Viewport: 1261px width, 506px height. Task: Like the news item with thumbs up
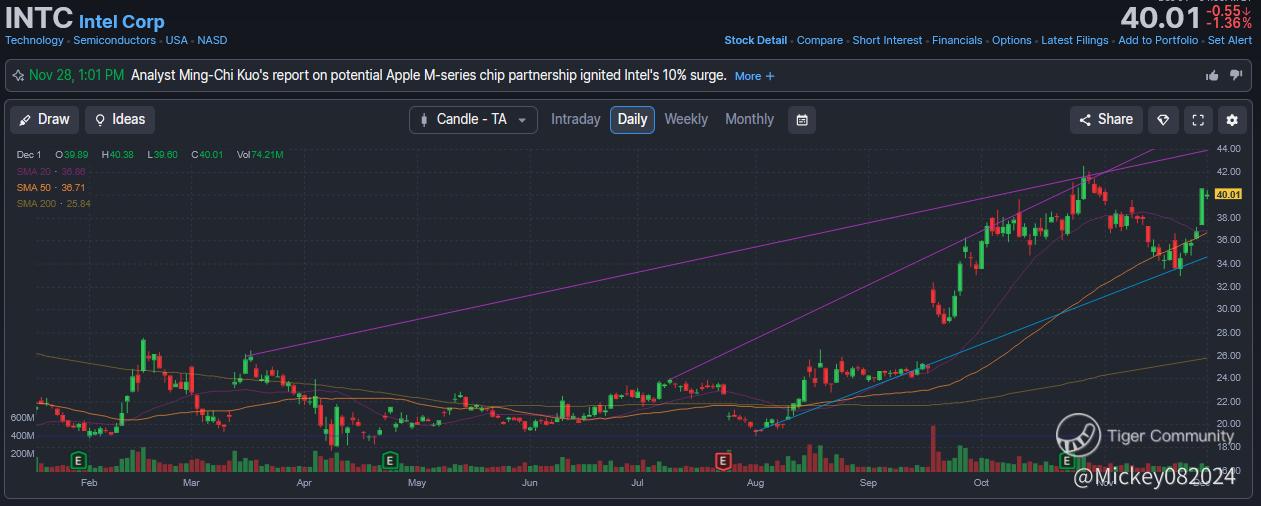coord(1213,75)
